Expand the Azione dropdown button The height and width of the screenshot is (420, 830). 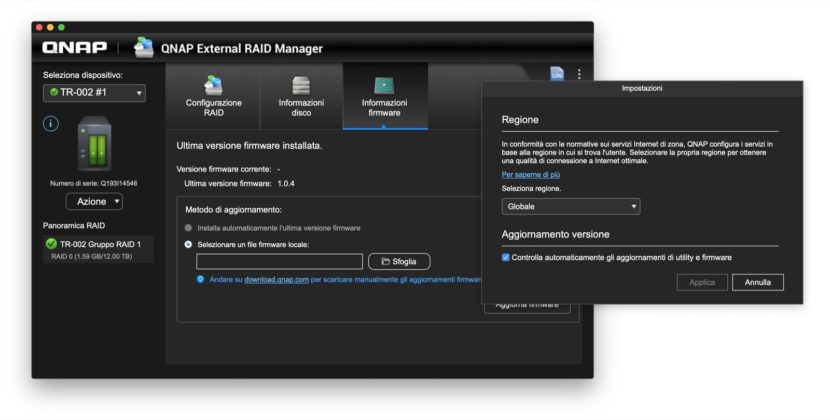point(94,202)
